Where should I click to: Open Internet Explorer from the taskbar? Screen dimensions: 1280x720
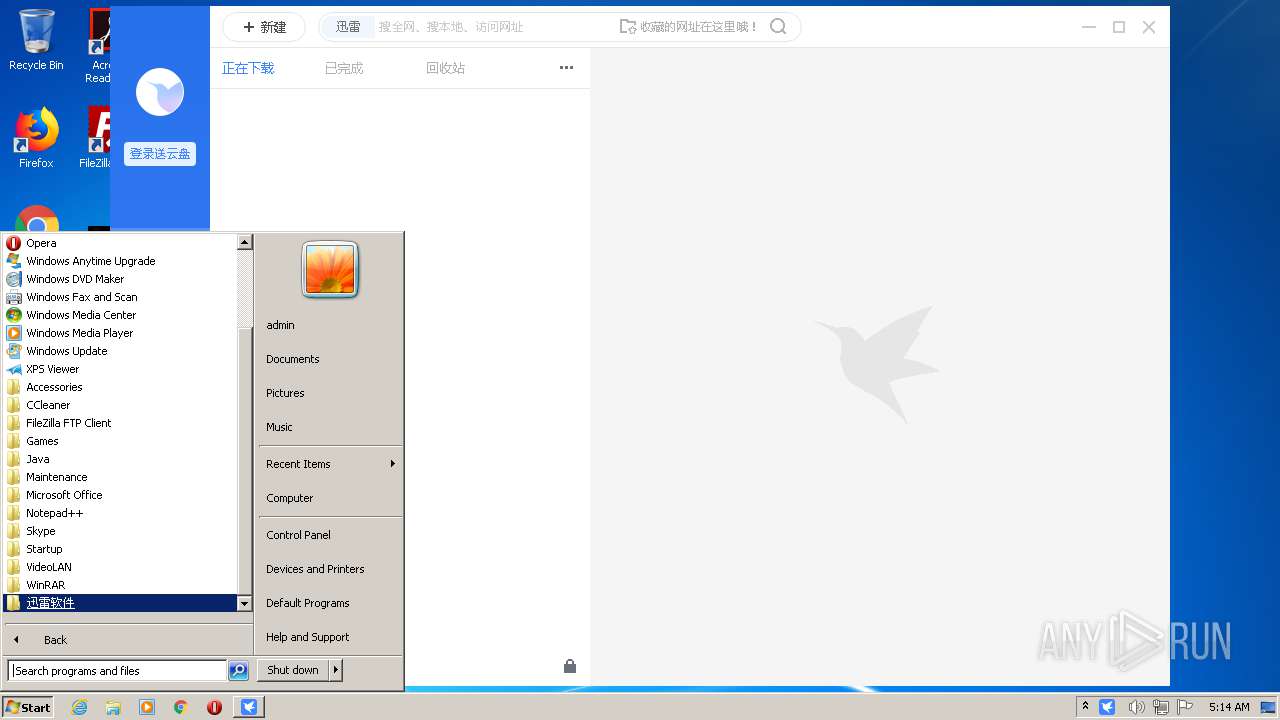pos(79,707)
